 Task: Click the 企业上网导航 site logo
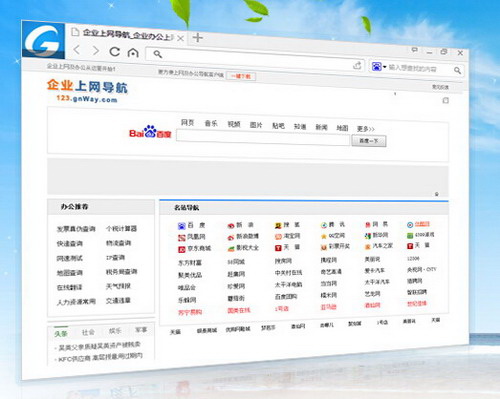pyautogui.click(x=87, y=90)
